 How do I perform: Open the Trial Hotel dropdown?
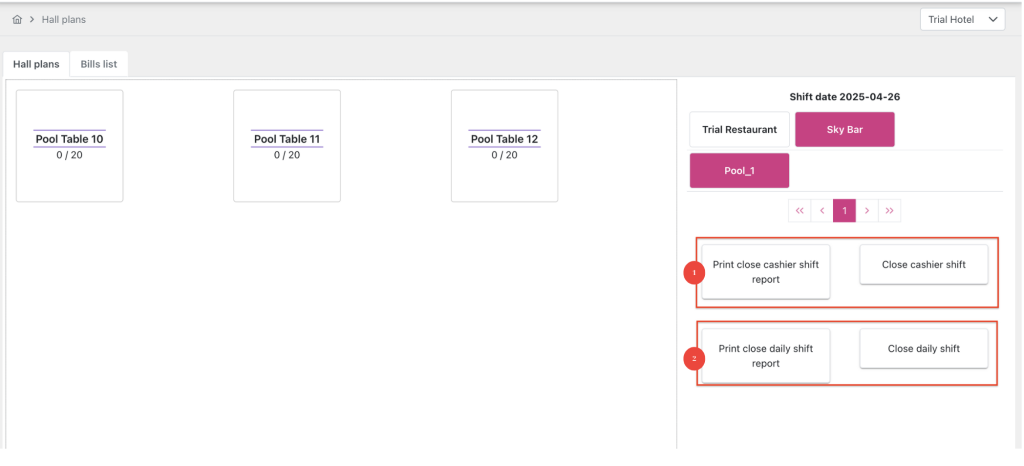[963, 20]
